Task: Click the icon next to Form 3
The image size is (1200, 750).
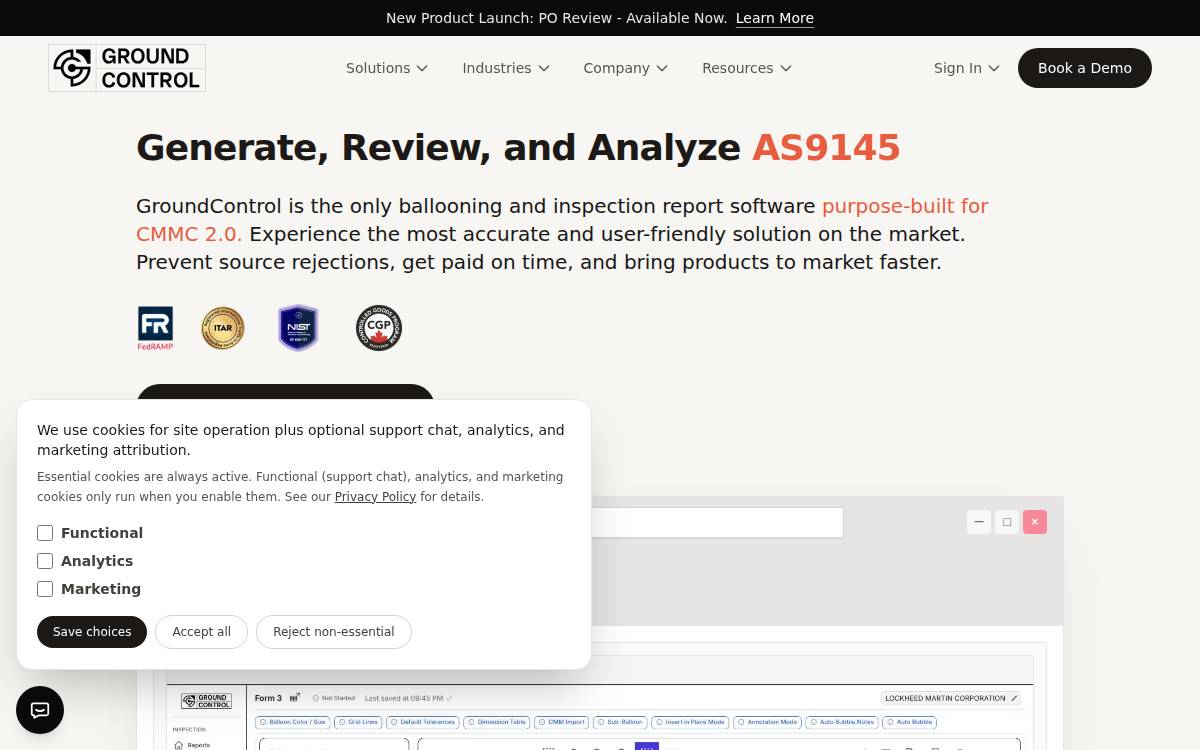Action: tap(294, 698)
